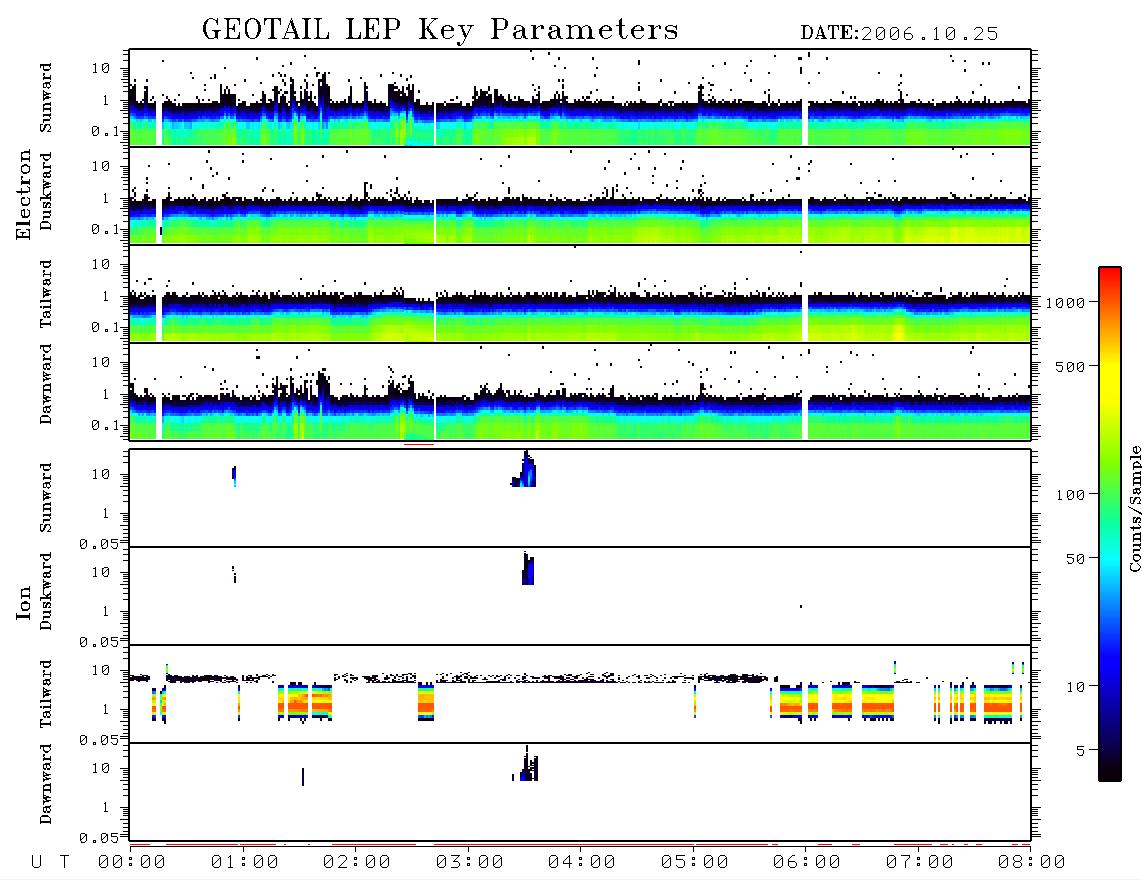Click the colorbar '5' tick label

pos(1081,751)
